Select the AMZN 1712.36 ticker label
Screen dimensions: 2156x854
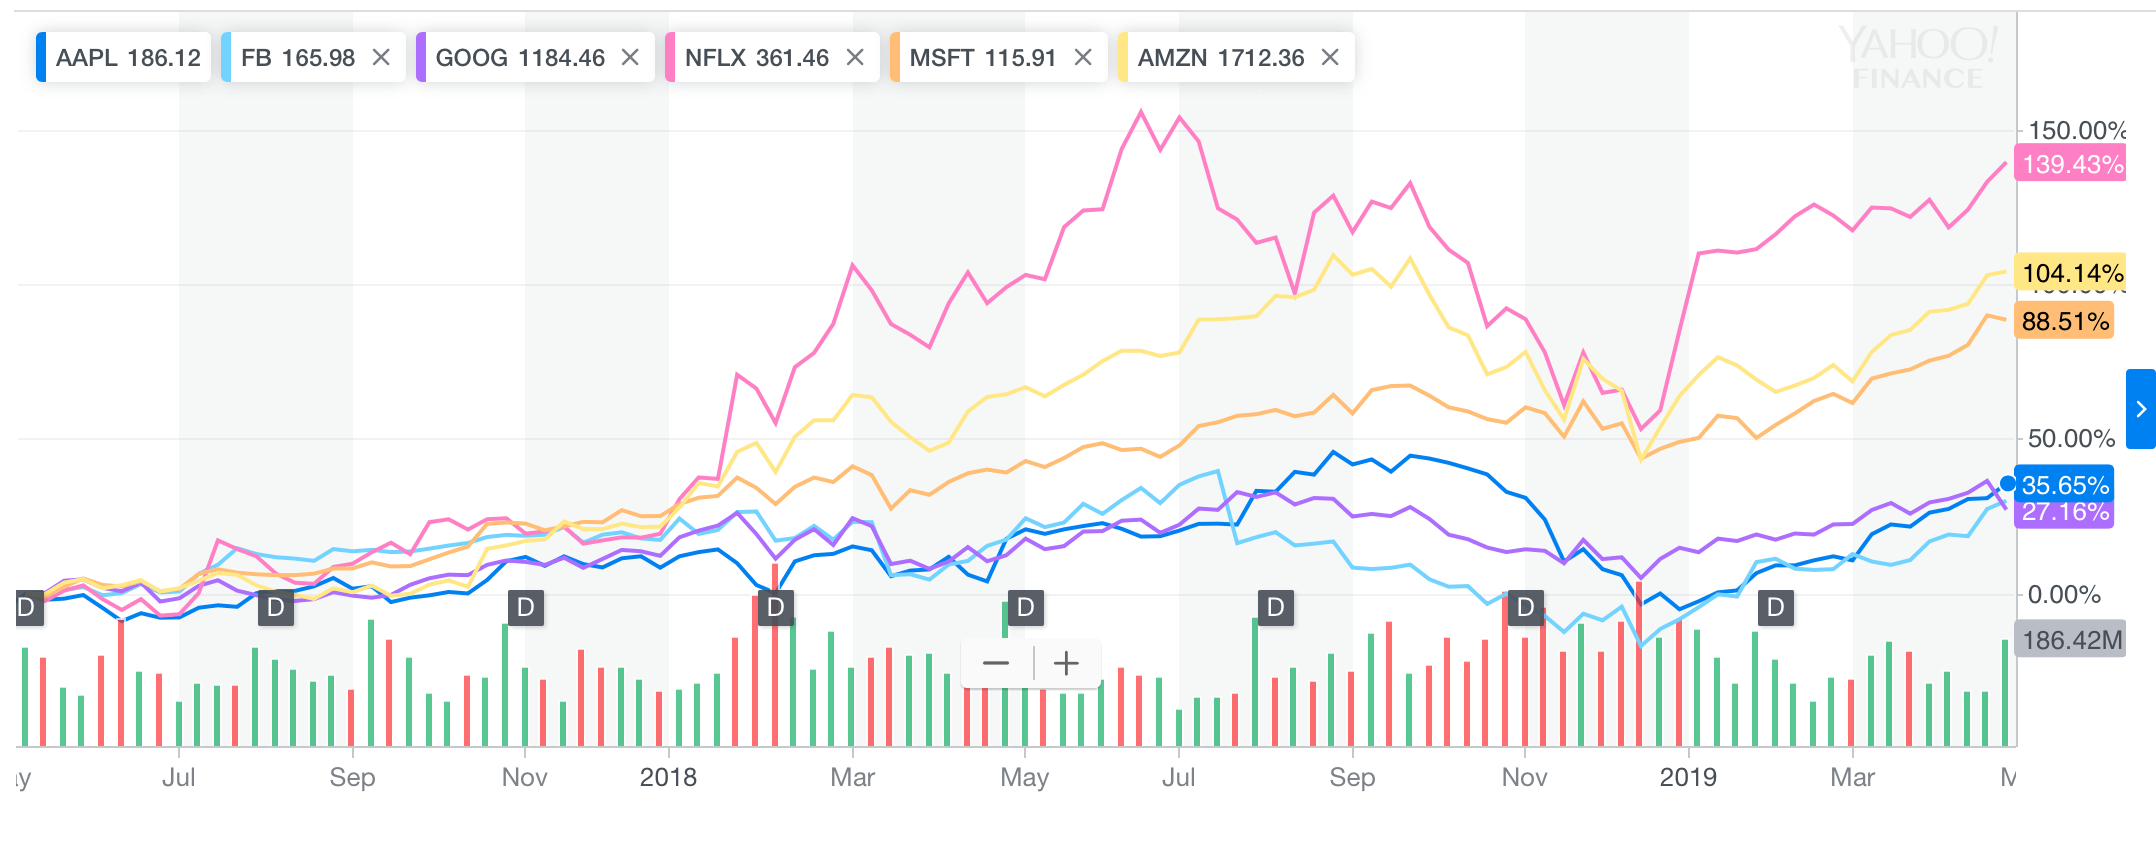click(1221, 58)
